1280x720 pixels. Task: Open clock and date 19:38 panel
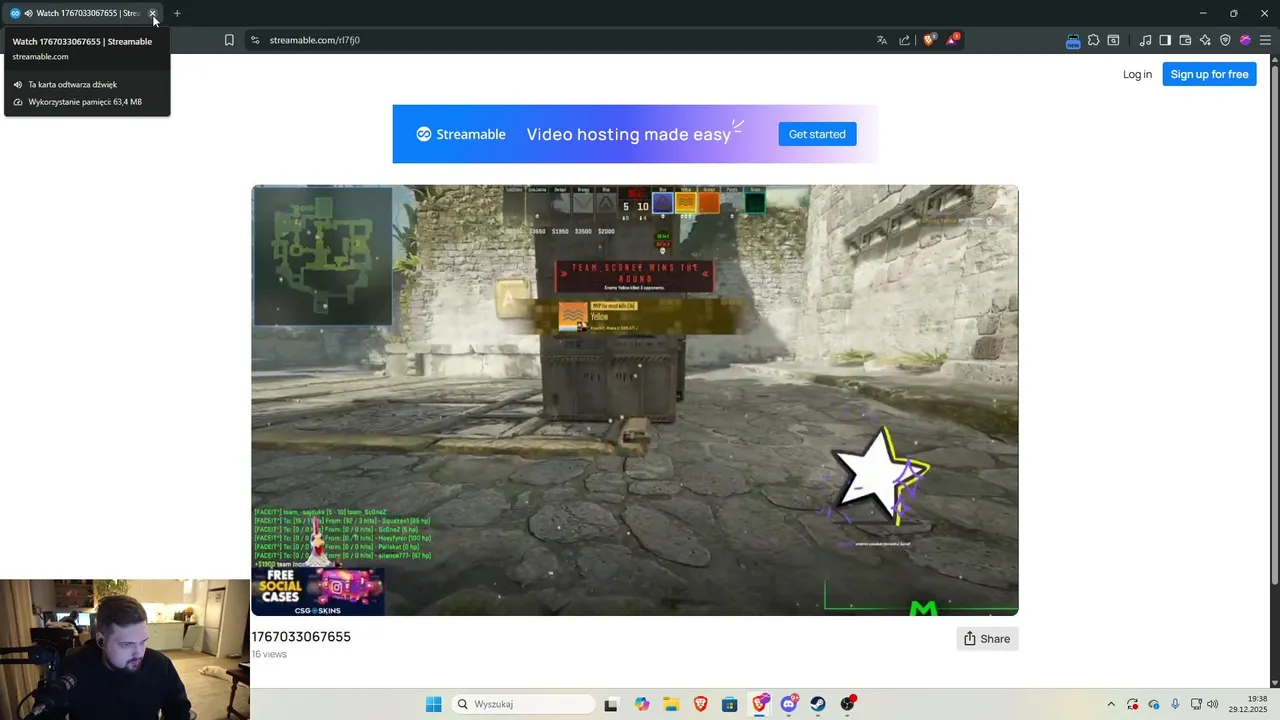1249,704
